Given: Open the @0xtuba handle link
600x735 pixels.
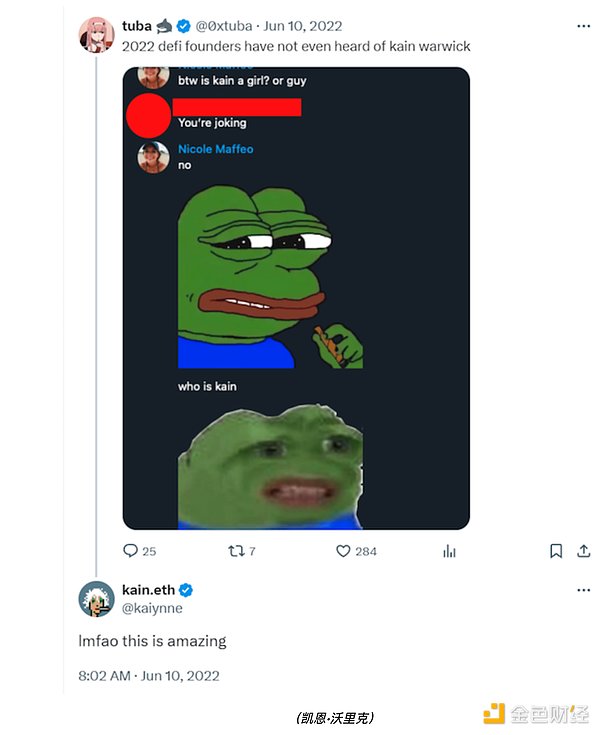Looking at the screenshot, I should pos(224,26).
